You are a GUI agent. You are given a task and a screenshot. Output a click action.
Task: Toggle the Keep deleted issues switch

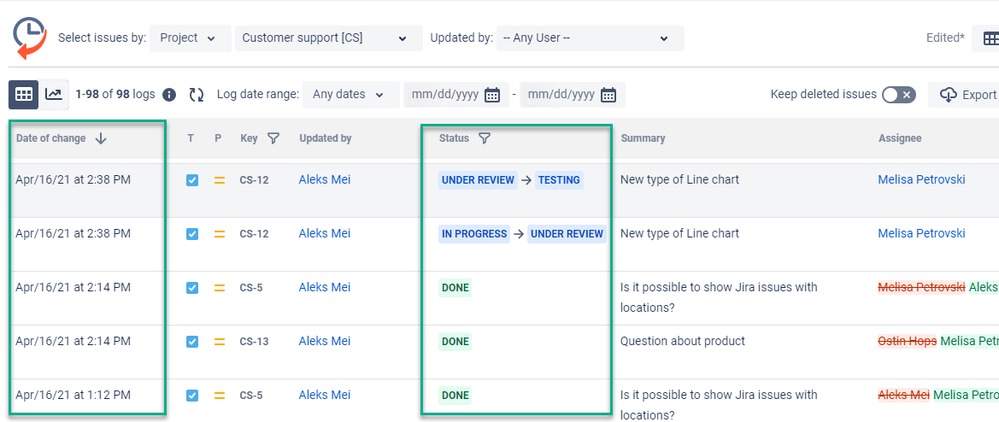898,95
